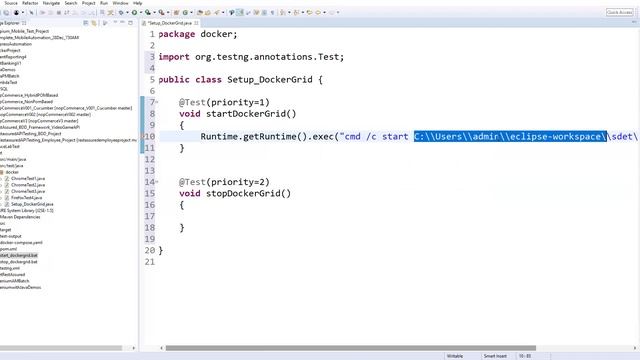The width and height of the screenshot is (640, 360).
Task: Click the Search flashlight toolbar icon
Action: pyautogui.click(x=217, y=13)
